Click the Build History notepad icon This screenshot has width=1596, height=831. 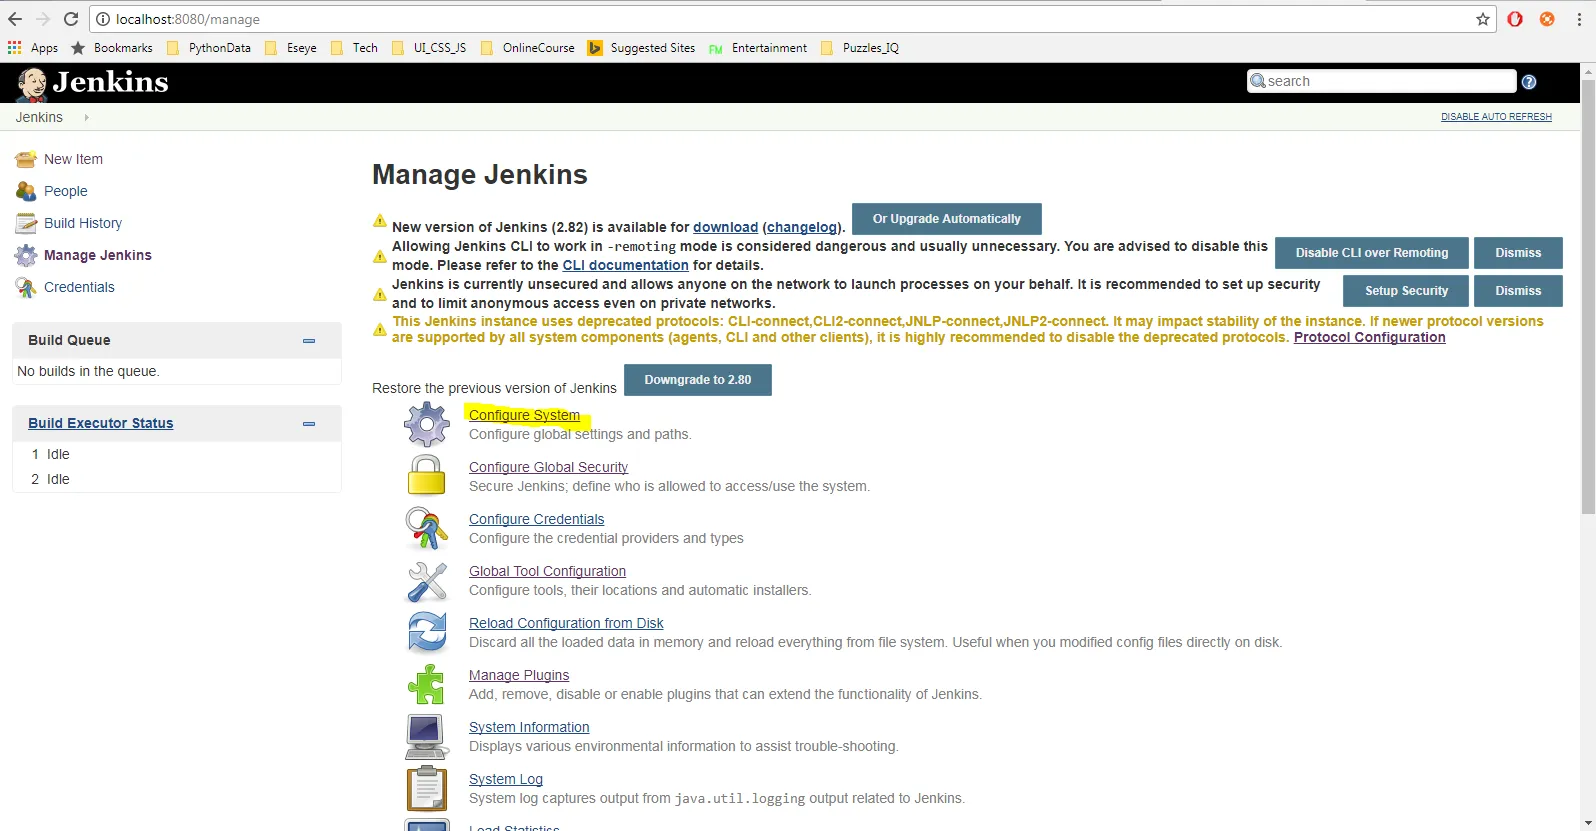(x=26, y=223)
